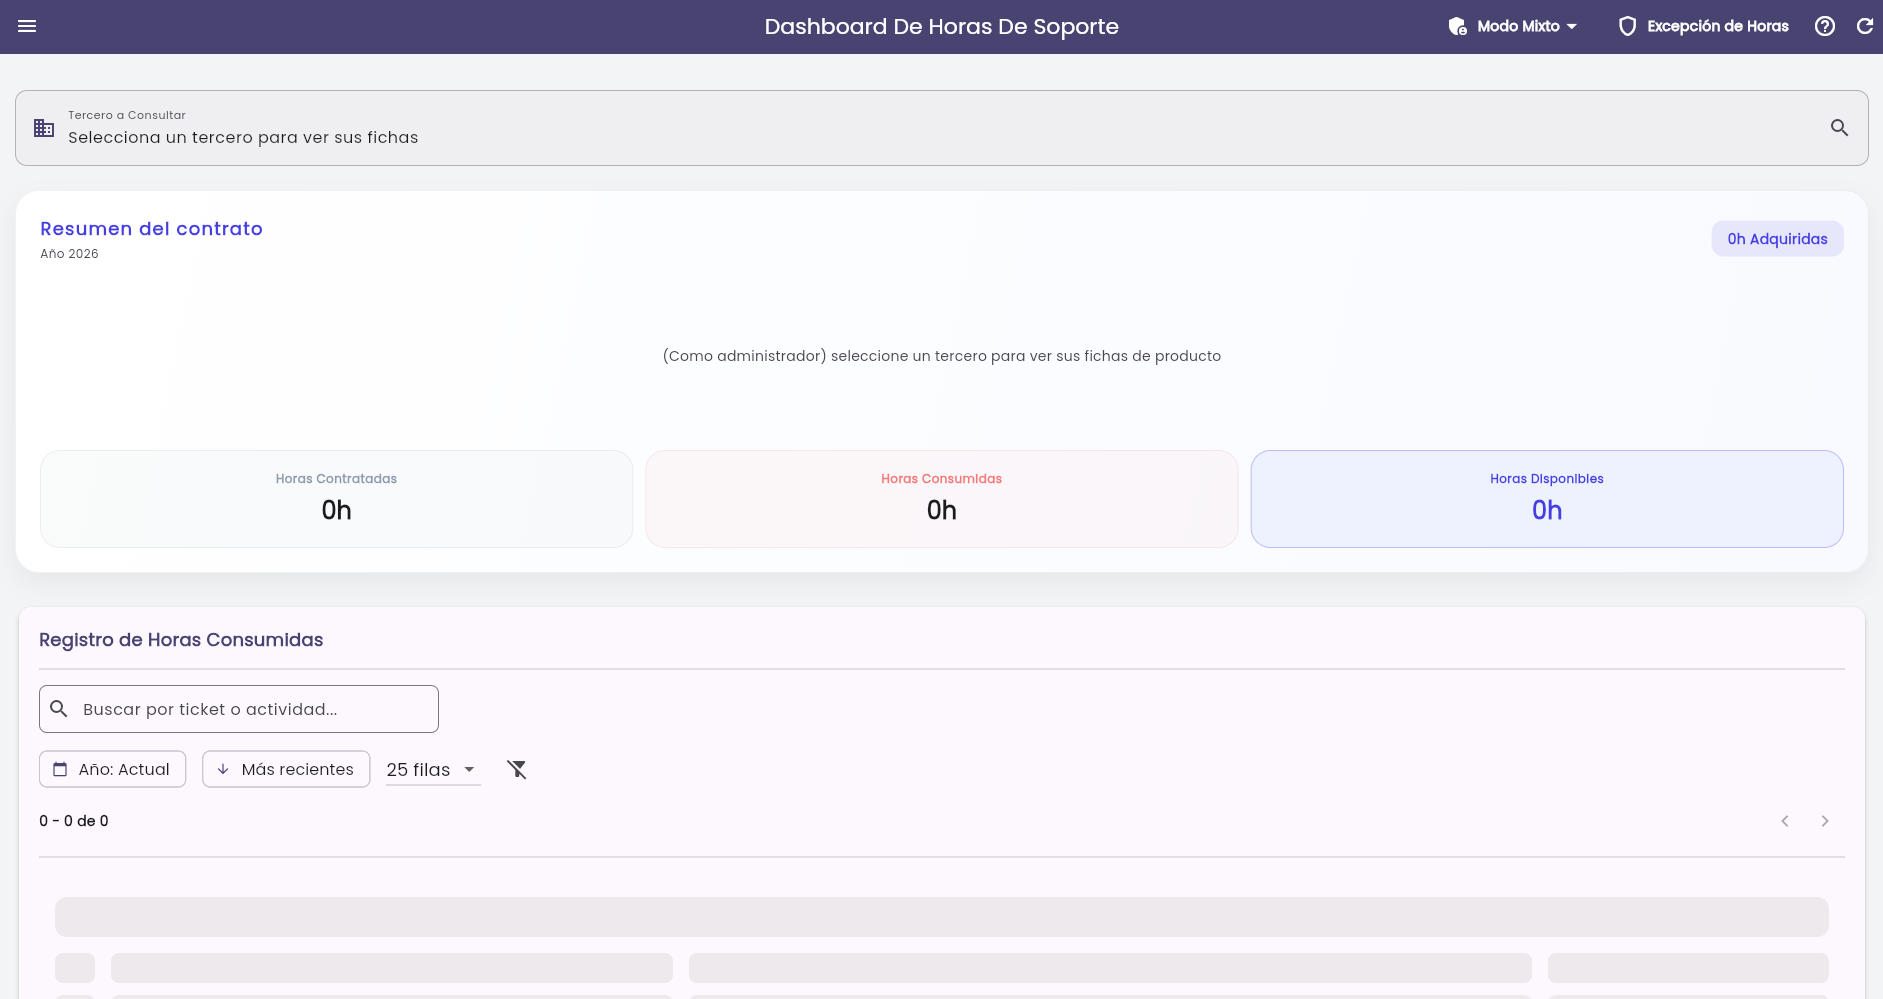Click the Dashboard De Horas De Soporte title
Image resolution: width=1883 pixels, height=999 pixels.
(x=941, y=27)
